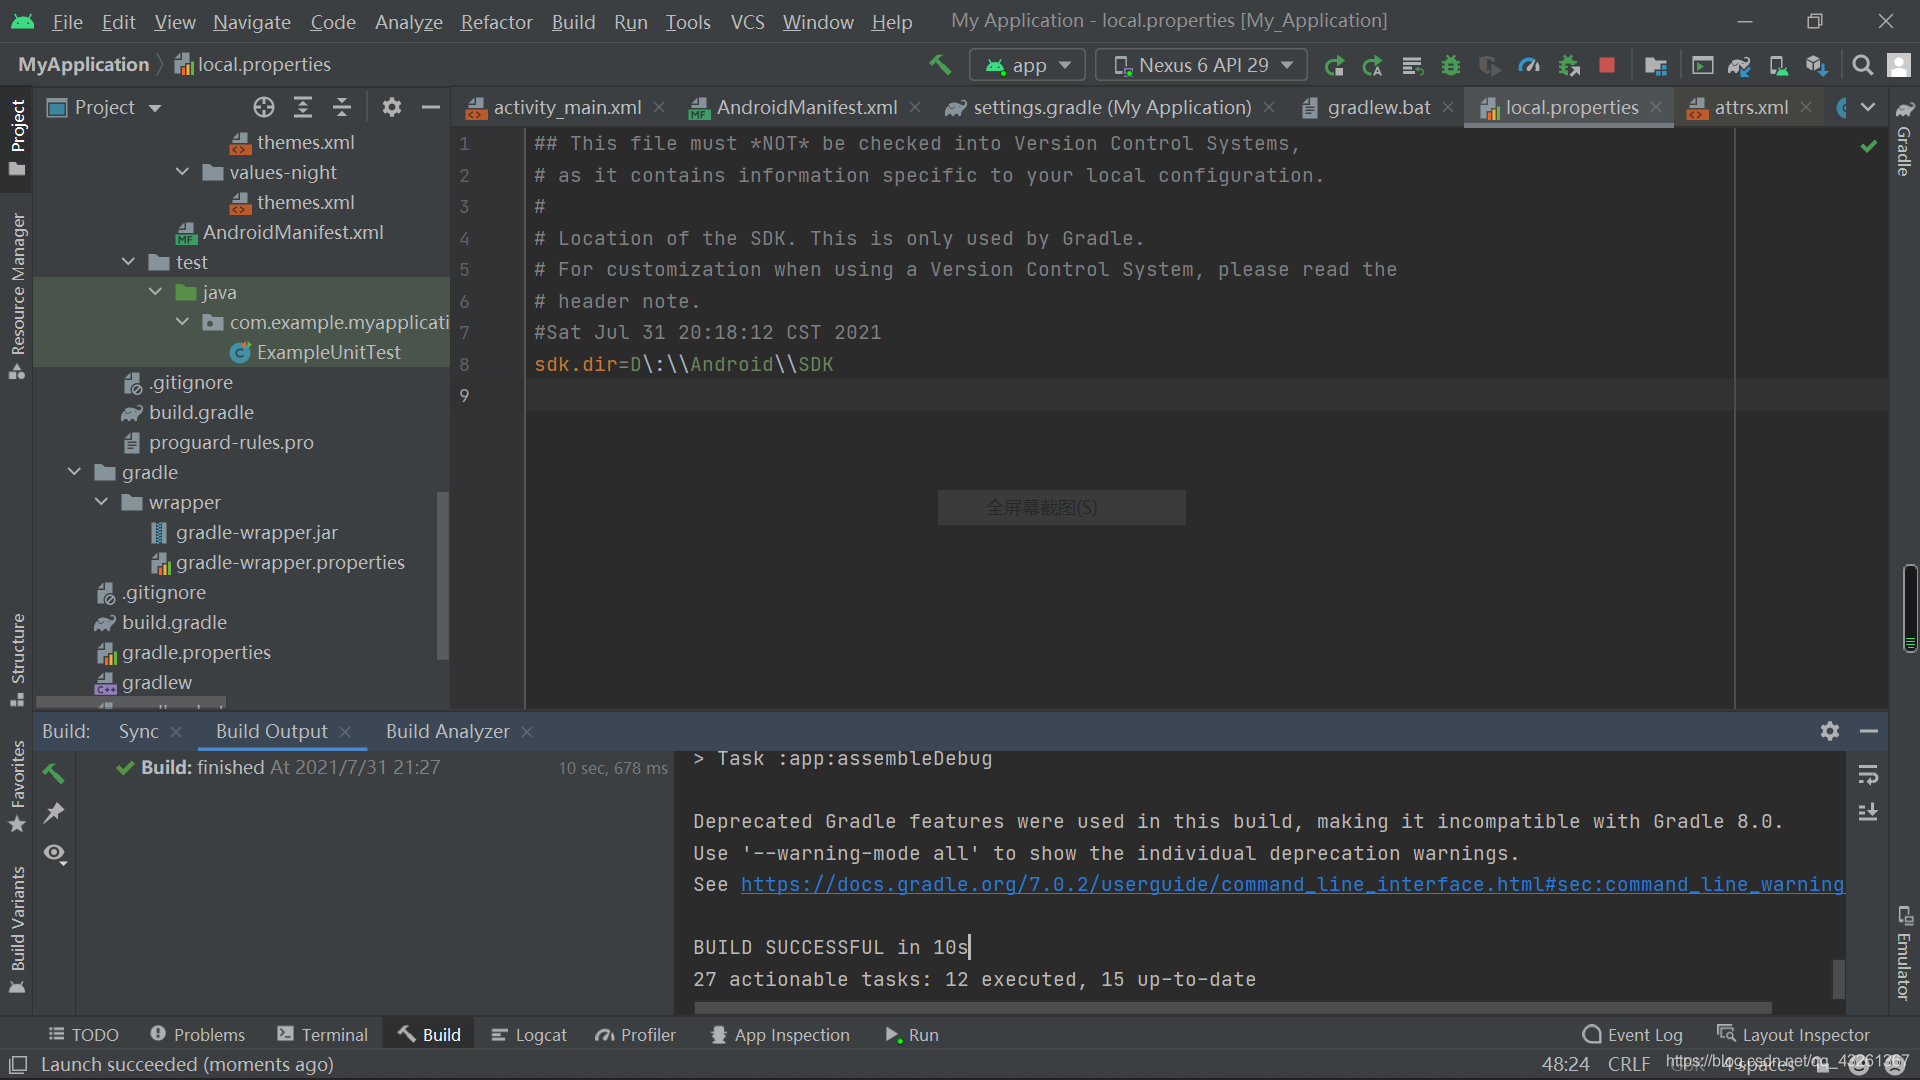Viewport: 1920px width, 1080px height.
Task: Select gradle-wrapper.properties in project tree
Action: point(290,562)
